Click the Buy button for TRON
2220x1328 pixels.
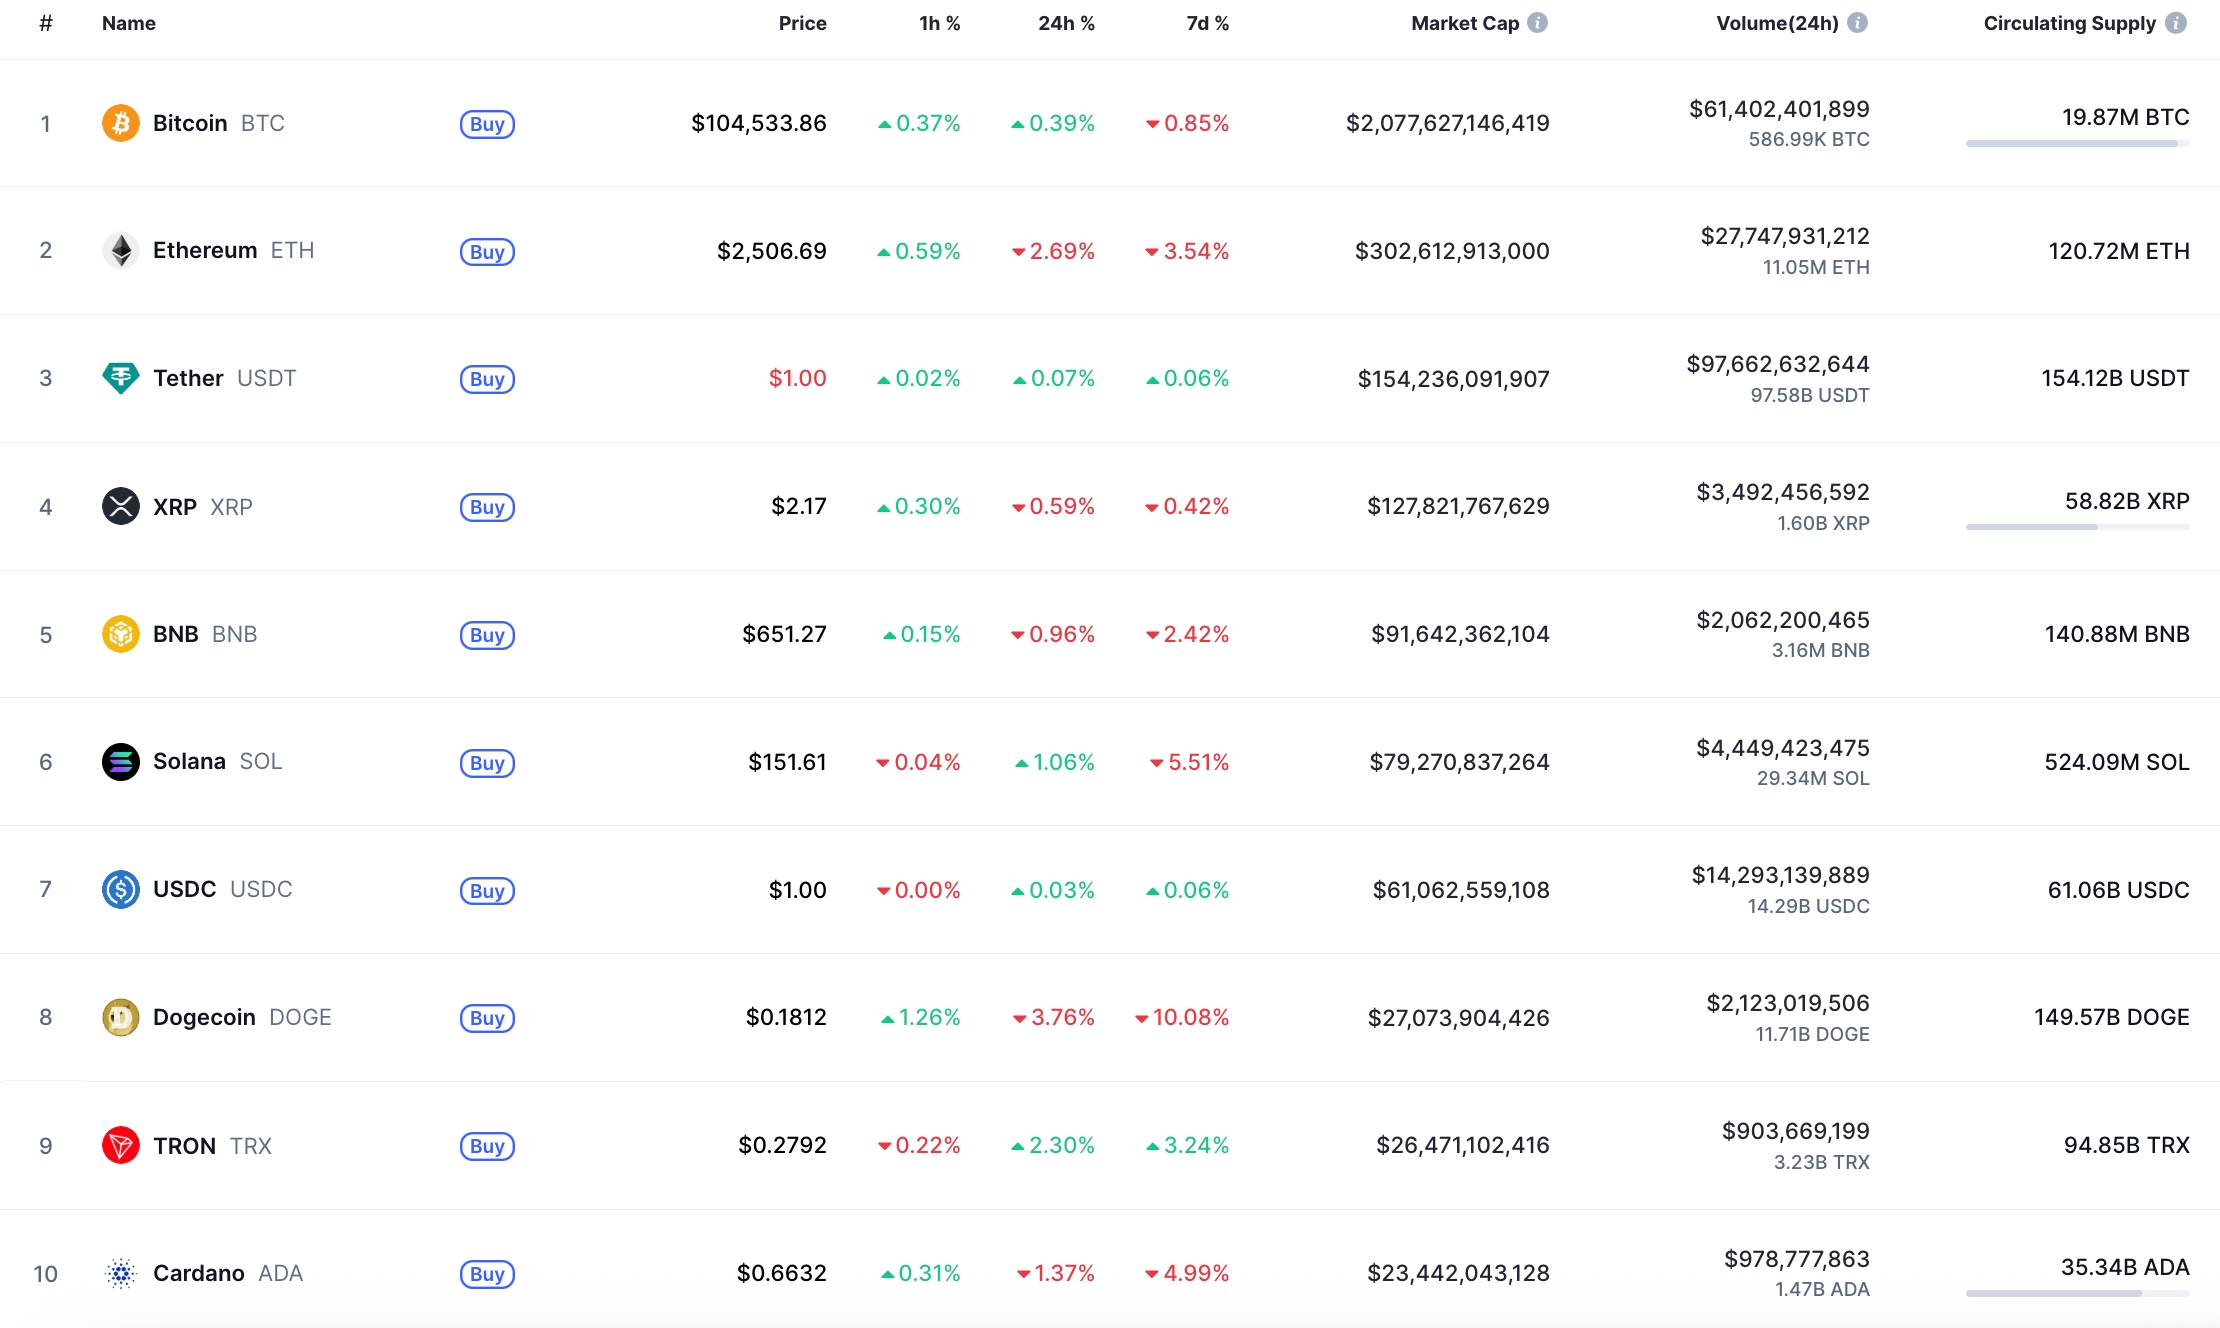[x=487, y=1146]
